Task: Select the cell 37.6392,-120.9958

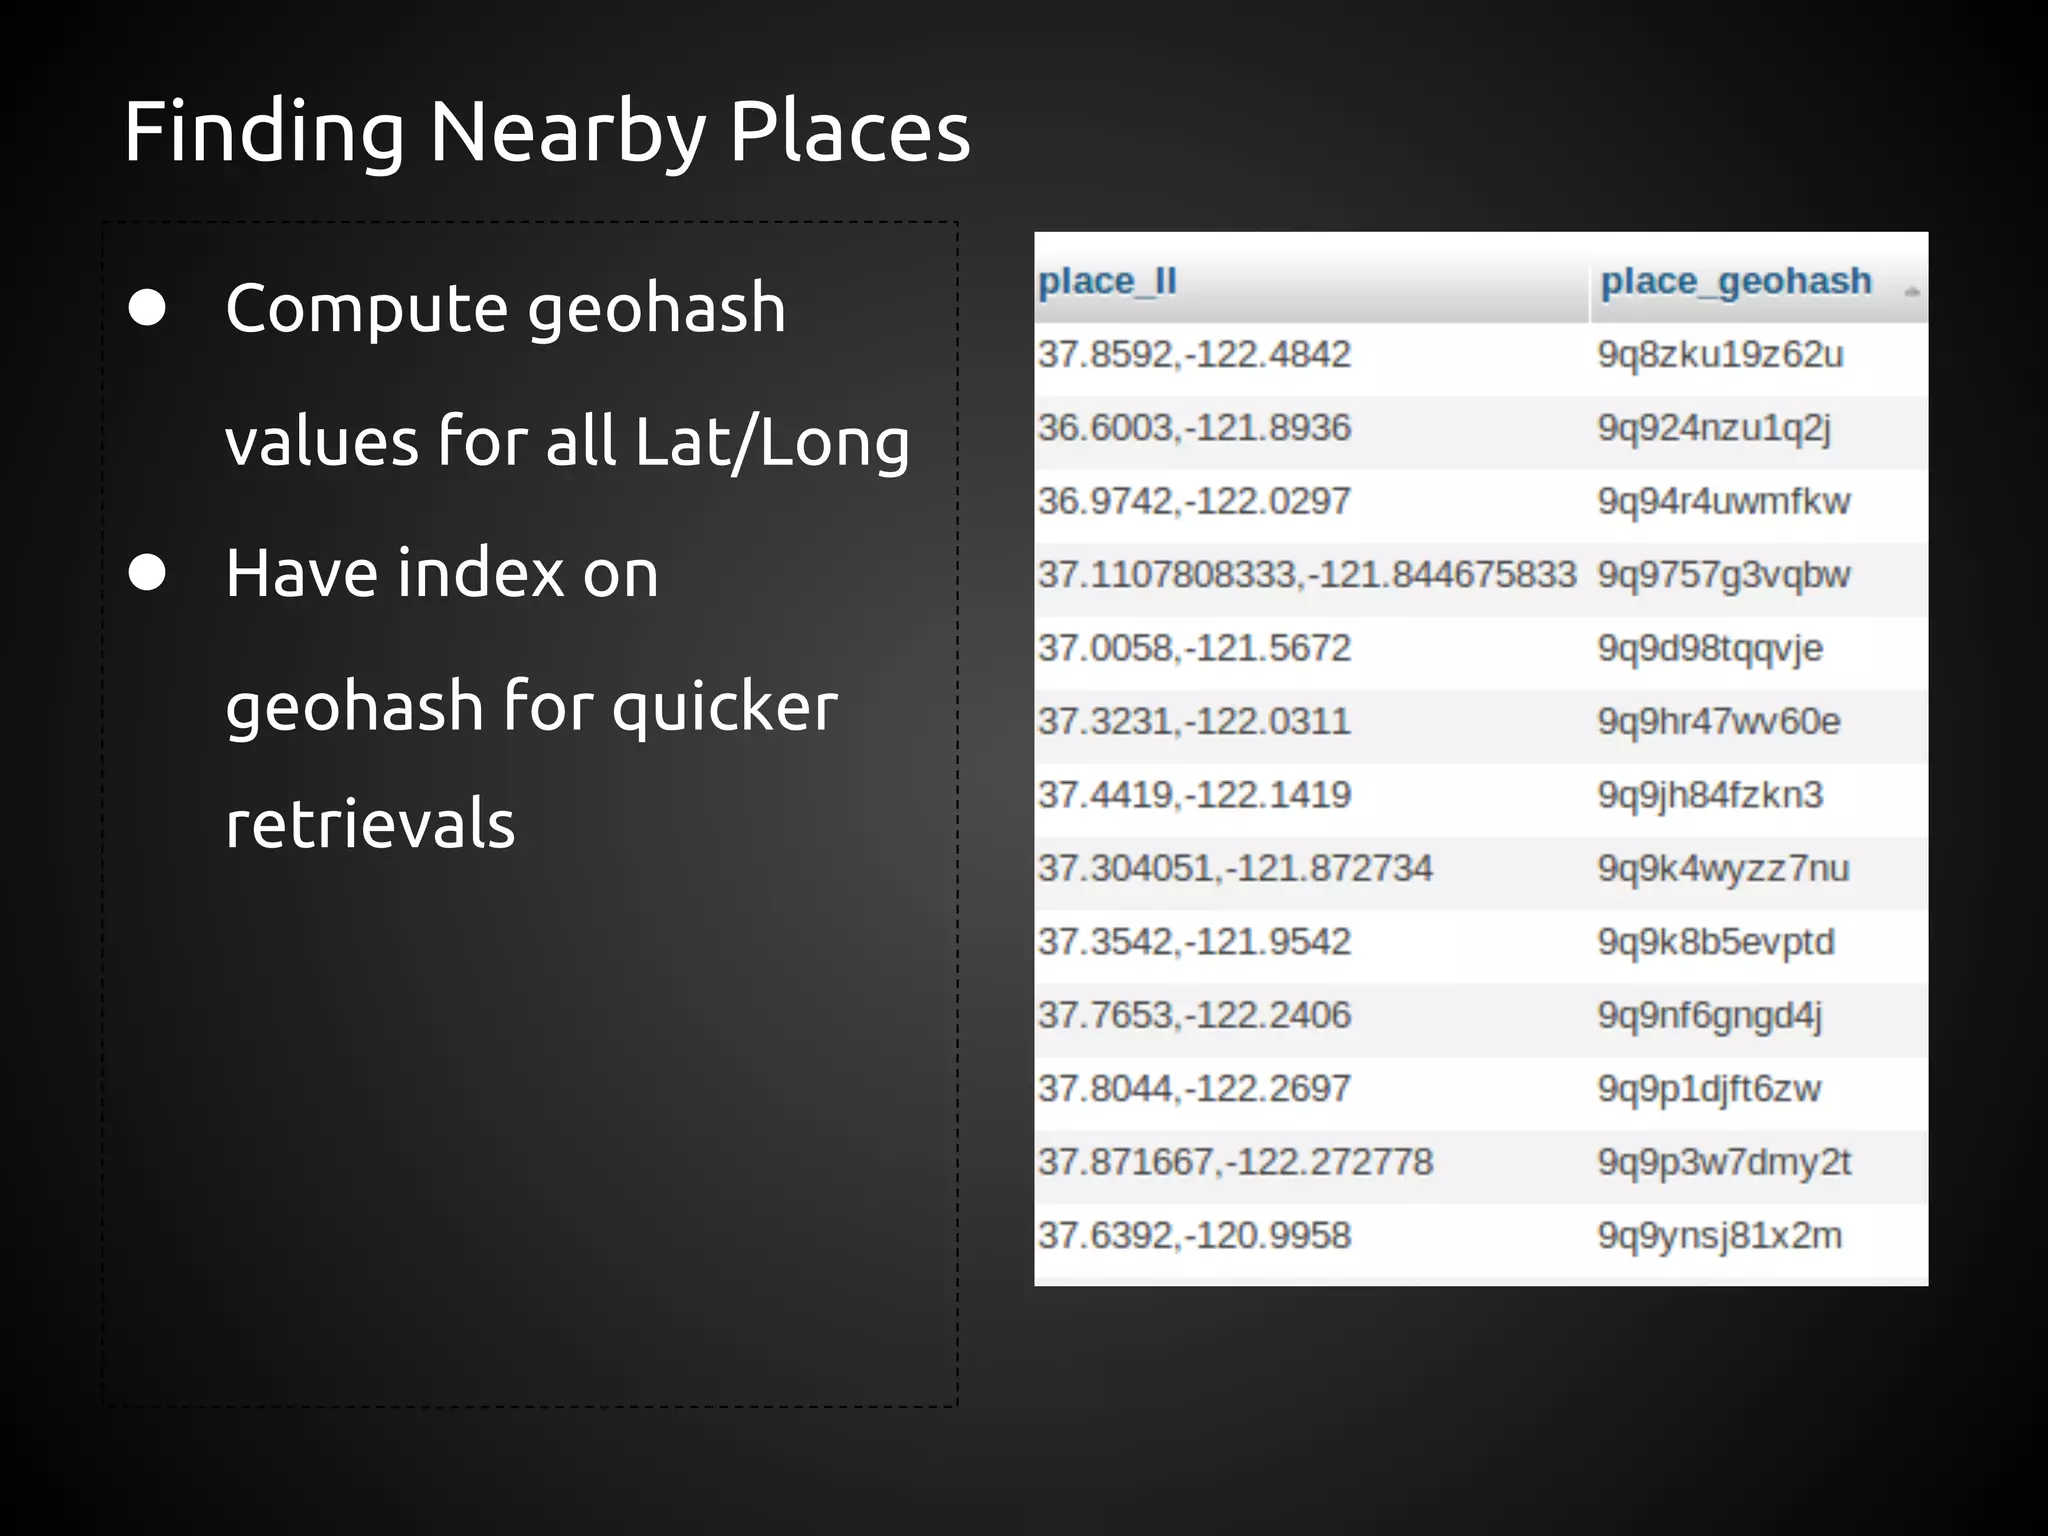Action: (1194, 1235)
